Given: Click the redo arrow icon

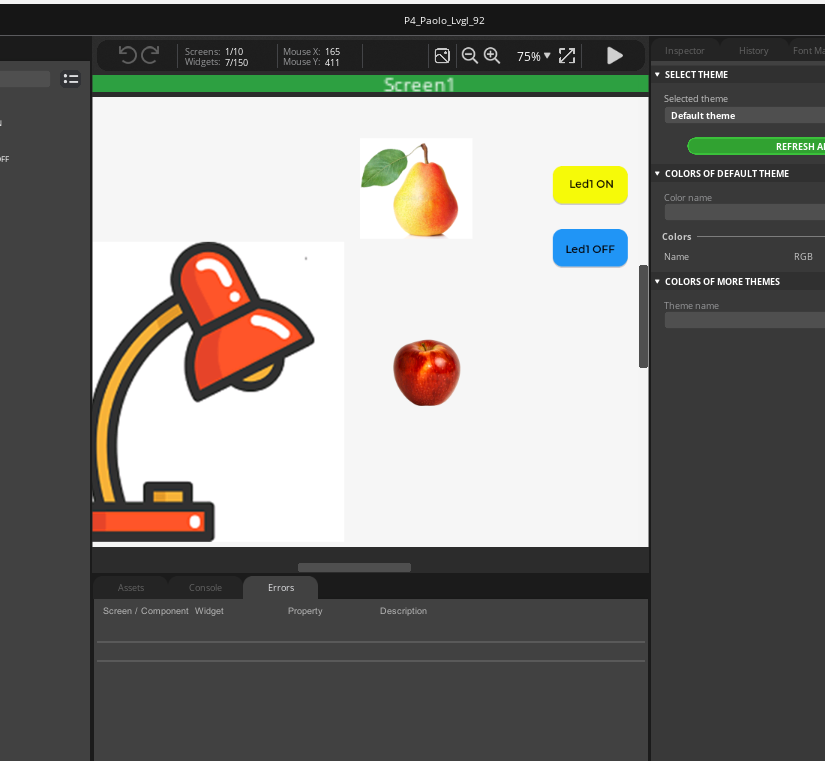Looking at the screenshot, I should (150, 55).
